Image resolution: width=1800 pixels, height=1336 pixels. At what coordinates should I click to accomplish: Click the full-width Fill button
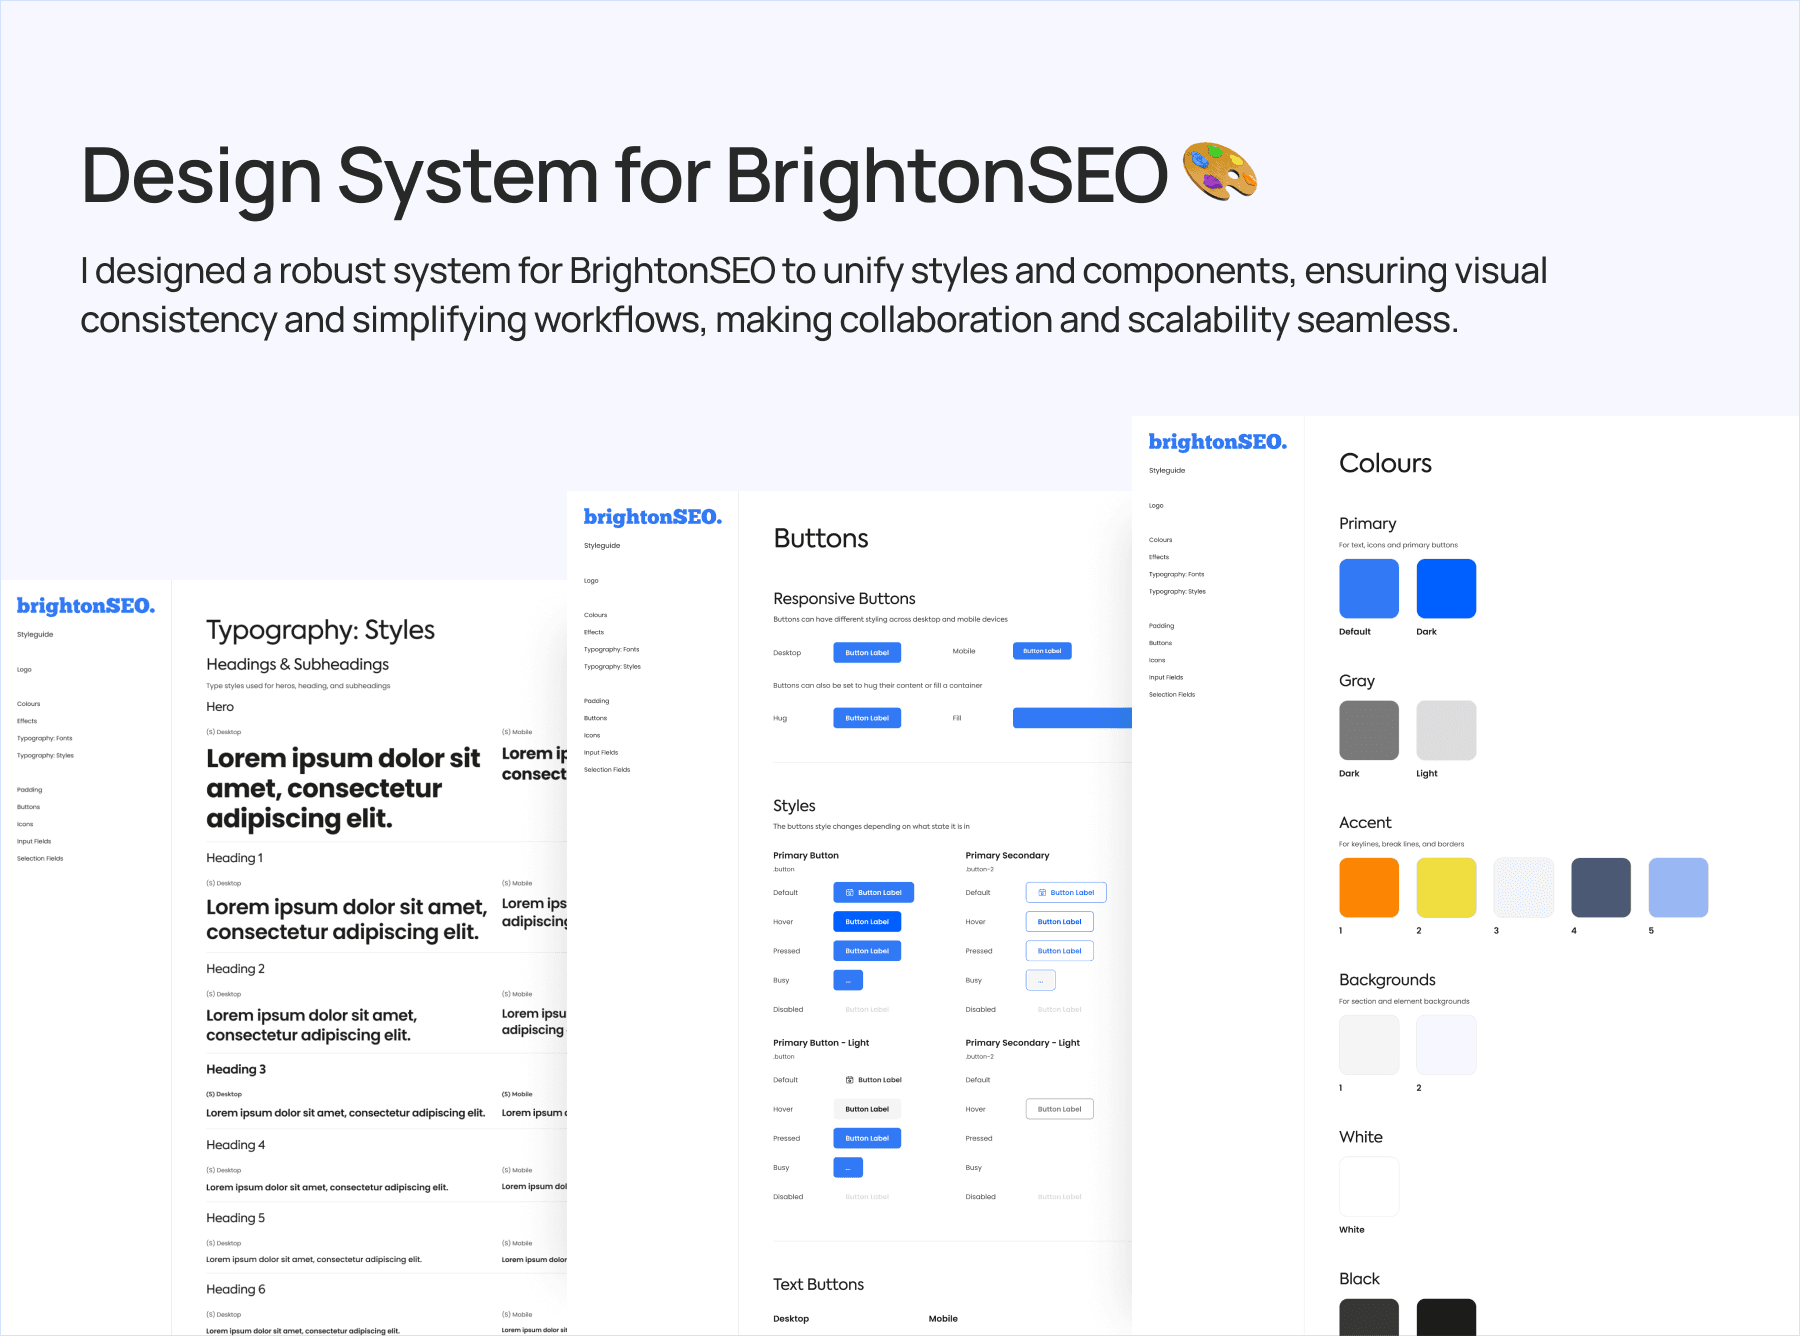[x=1072, y=718]
